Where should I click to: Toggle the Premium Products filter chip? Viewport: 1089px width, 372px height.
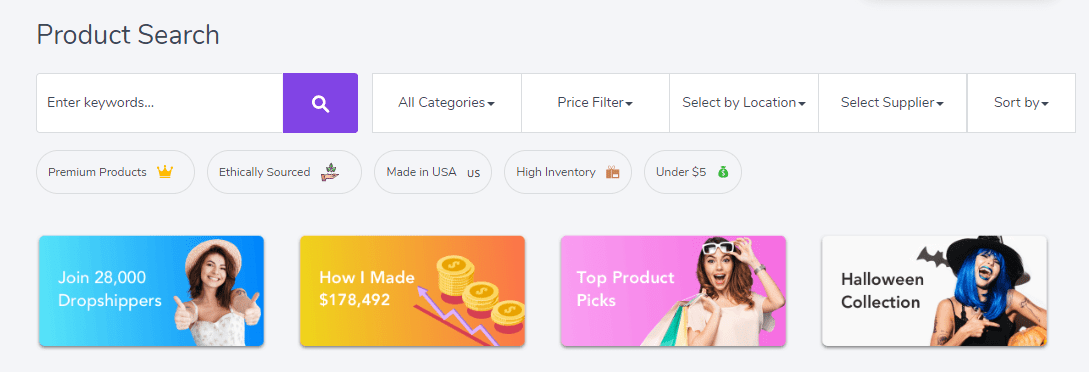[x=115, y=172]
